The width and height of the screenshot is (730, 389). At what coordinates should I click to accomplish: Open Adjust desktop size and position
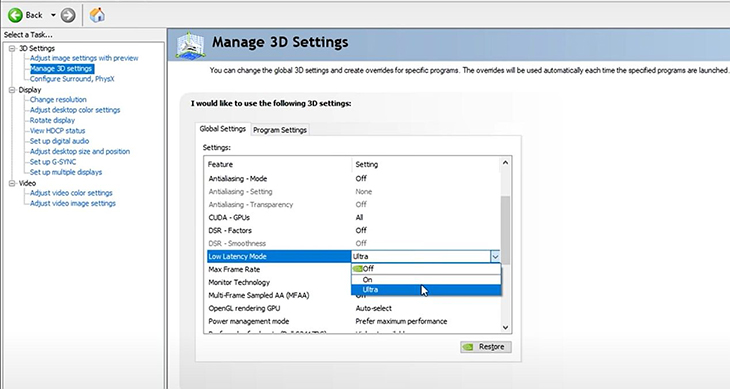click(80, 151)
